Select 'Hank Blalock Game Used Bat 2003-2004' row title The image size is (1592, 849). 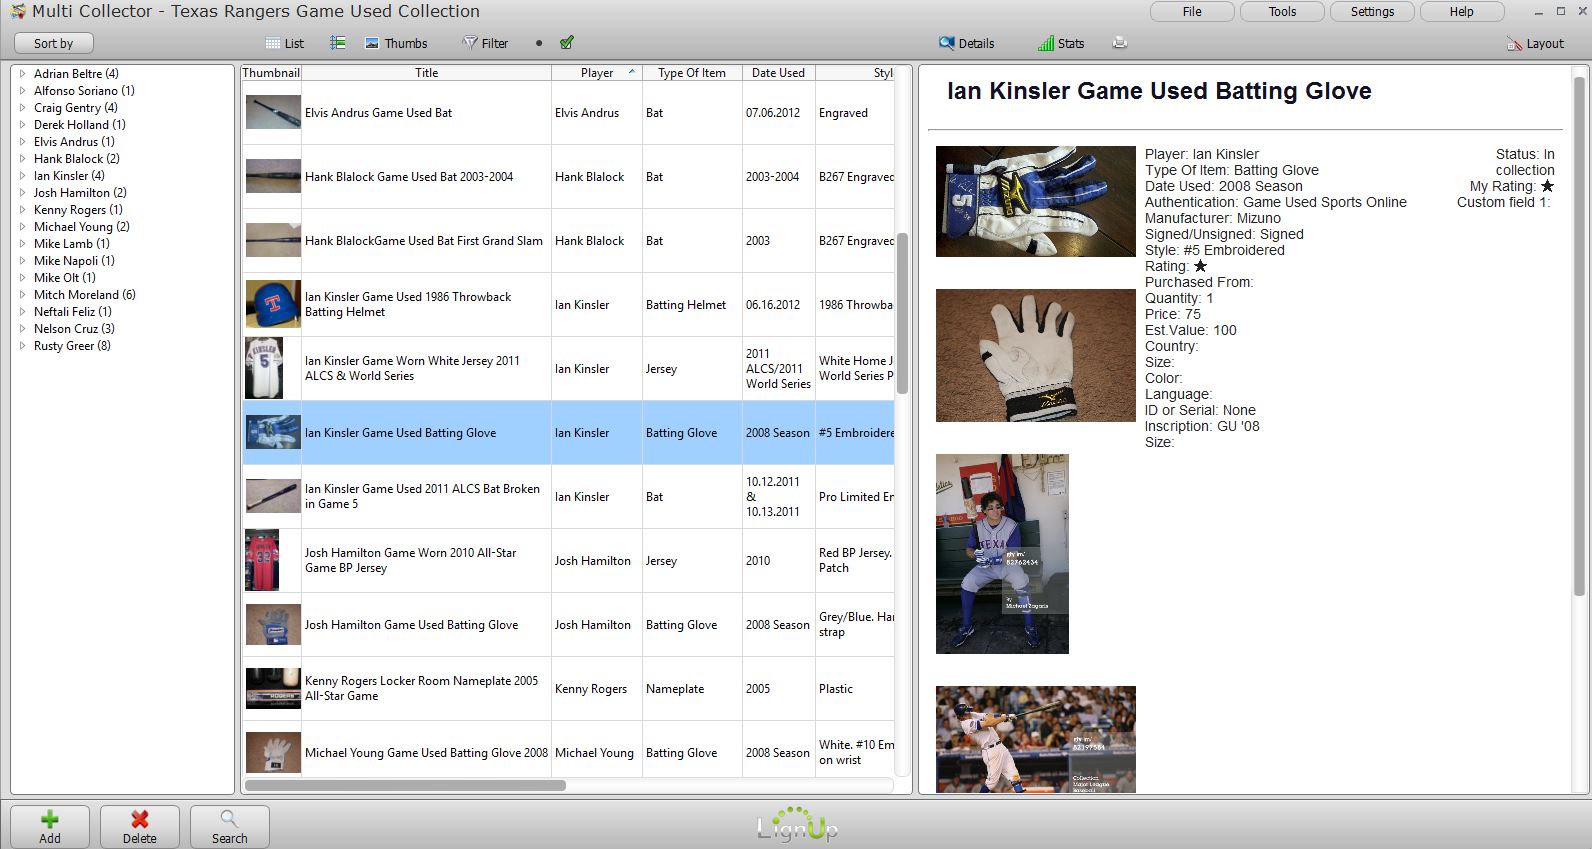coord(409,177)
